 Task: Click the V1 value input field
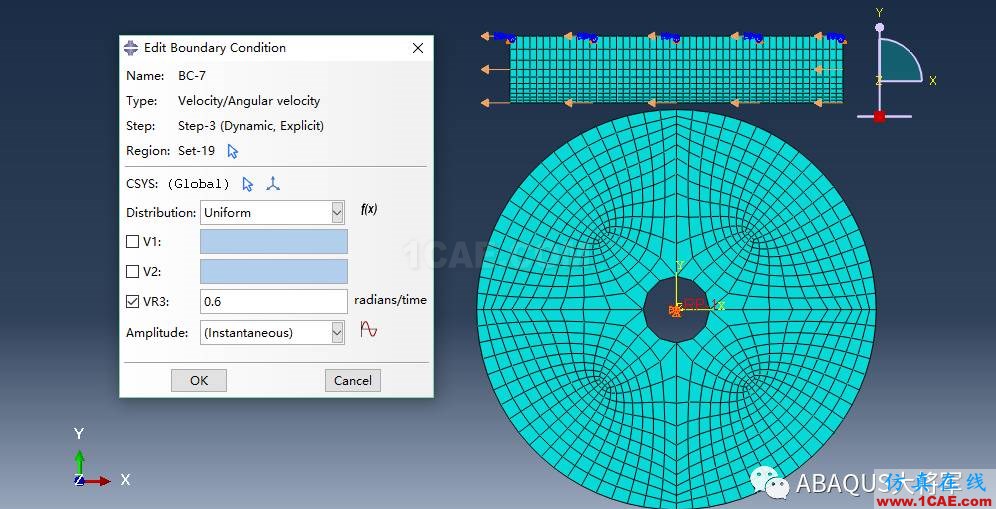[x=274, y=241]
